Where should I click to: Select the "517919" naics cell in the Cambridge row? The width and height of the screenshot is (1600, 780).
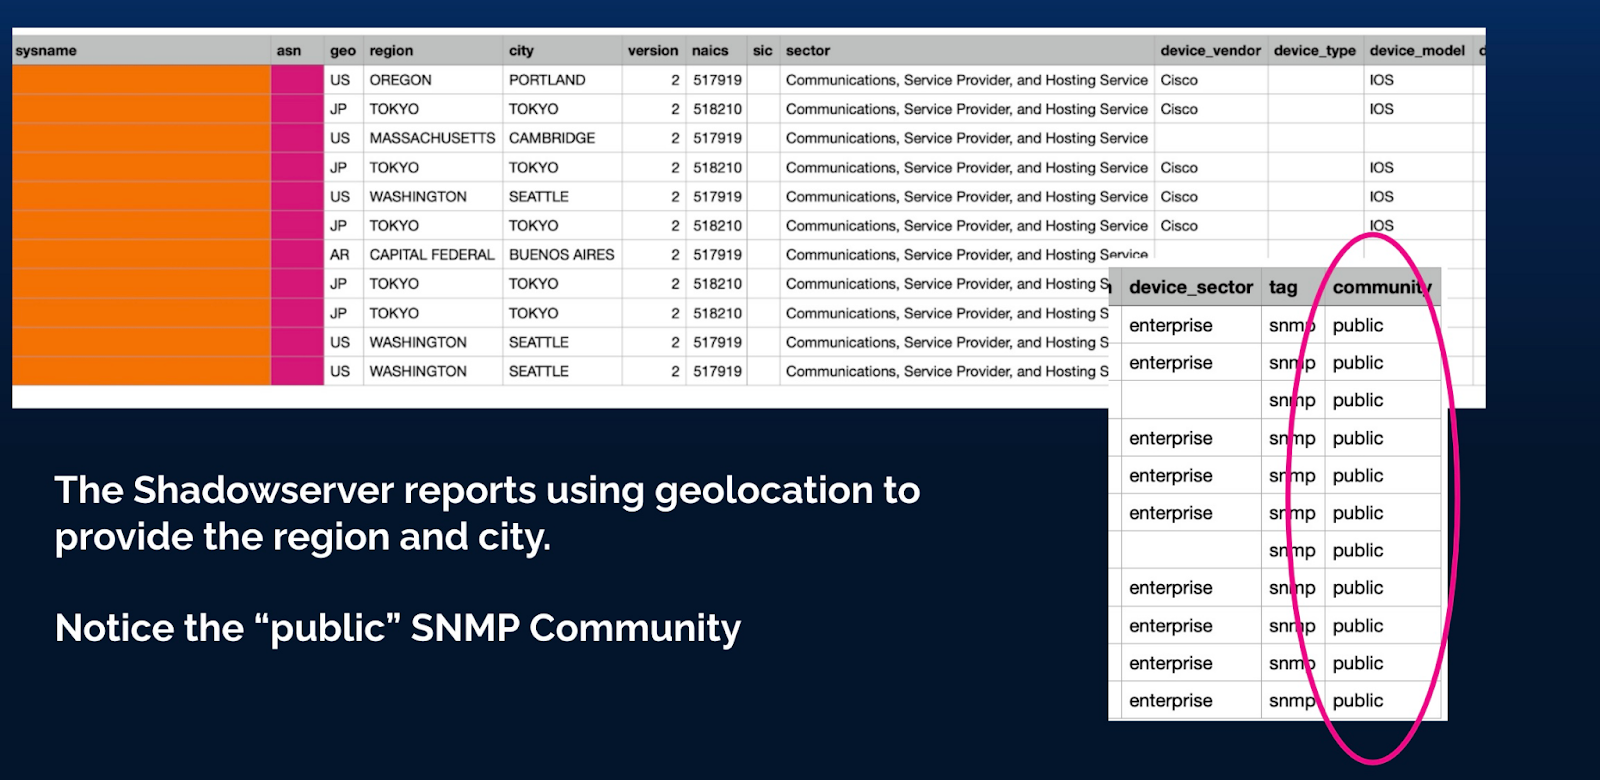[x=718, y=138]
